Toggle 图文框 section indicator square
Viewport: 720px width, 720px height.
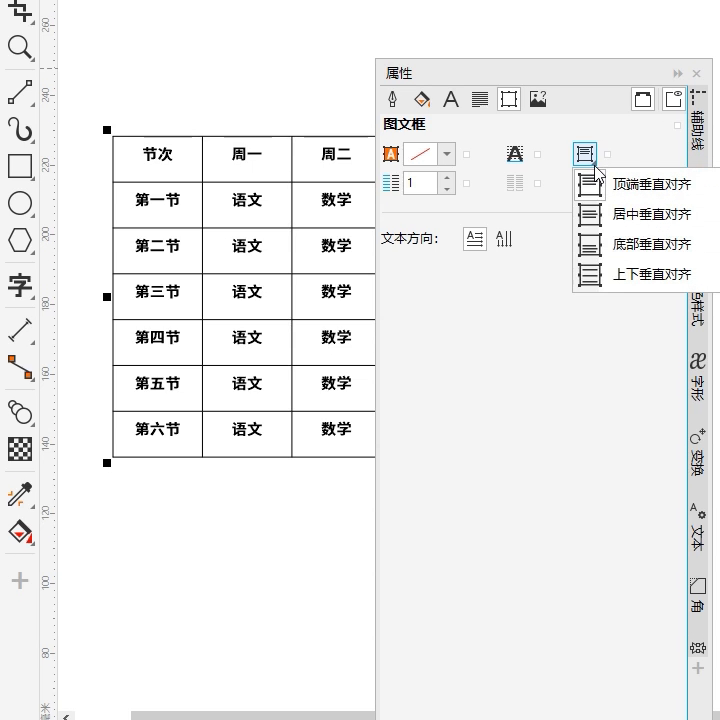(677, 125)
